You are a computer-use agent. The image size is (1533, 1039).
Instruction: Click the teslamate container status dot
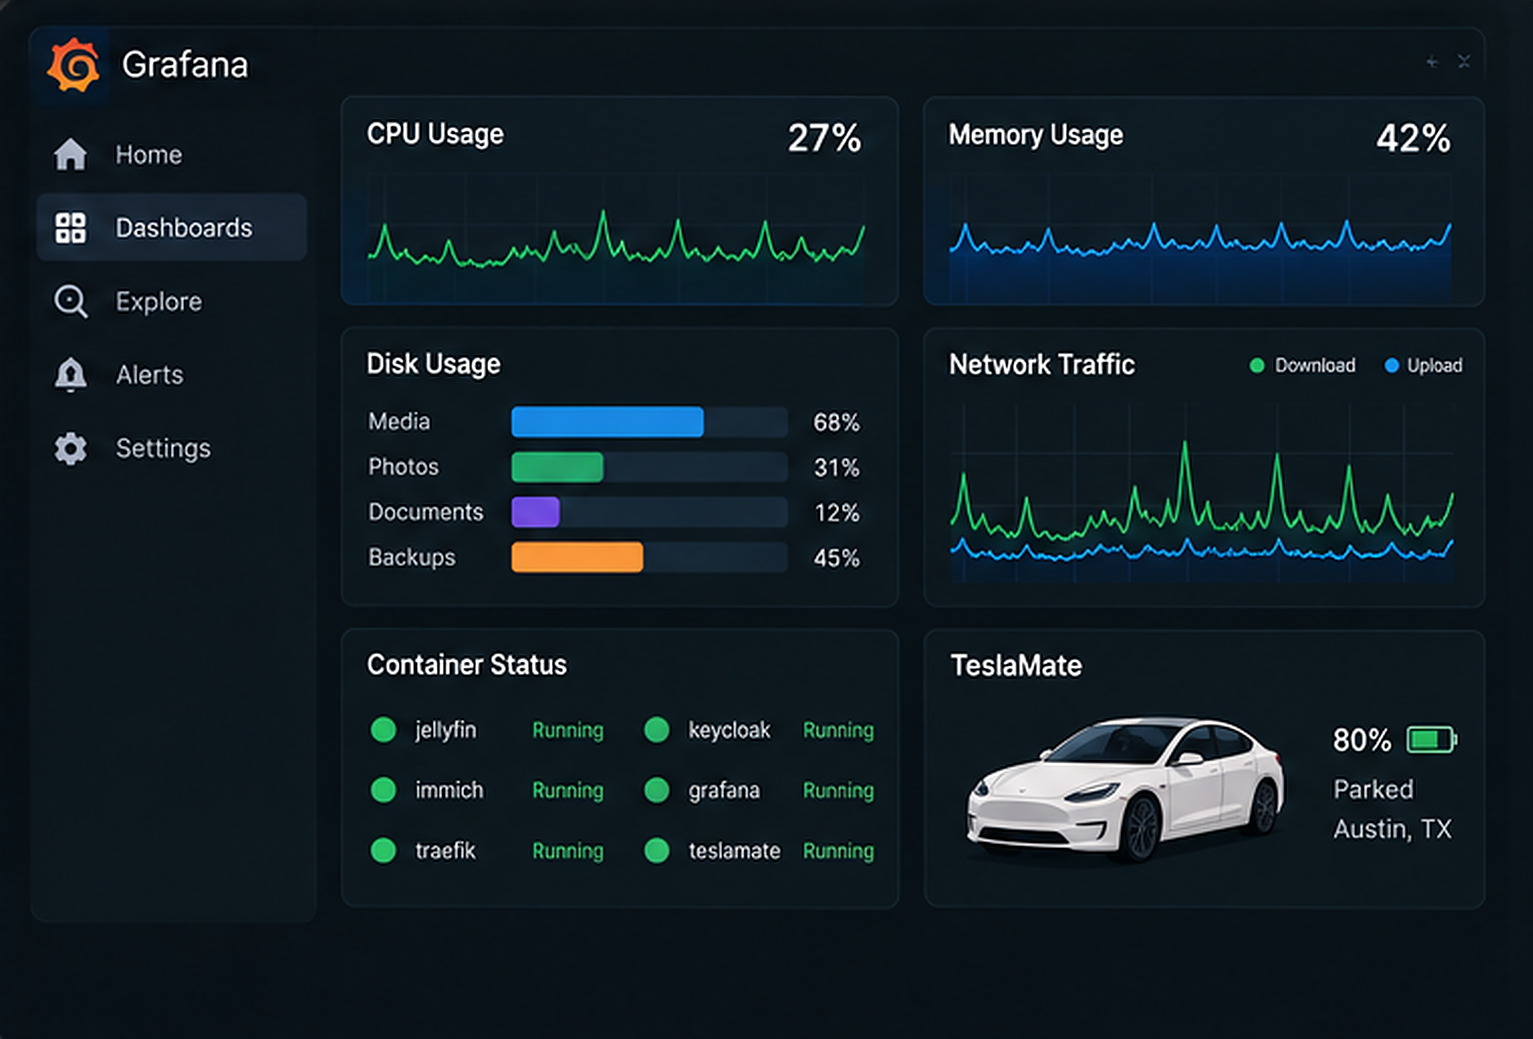tap(656, 850)
